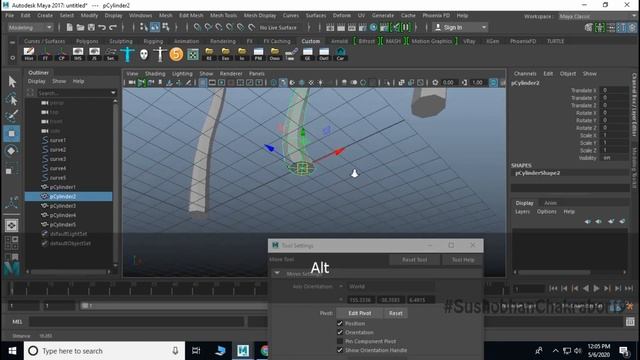Click the Outliner search field

[x=73, y=93]
